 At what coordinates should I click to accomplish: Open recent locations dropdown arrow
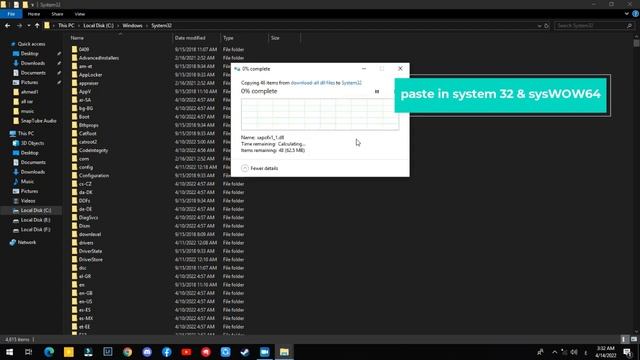click(29, 26)
